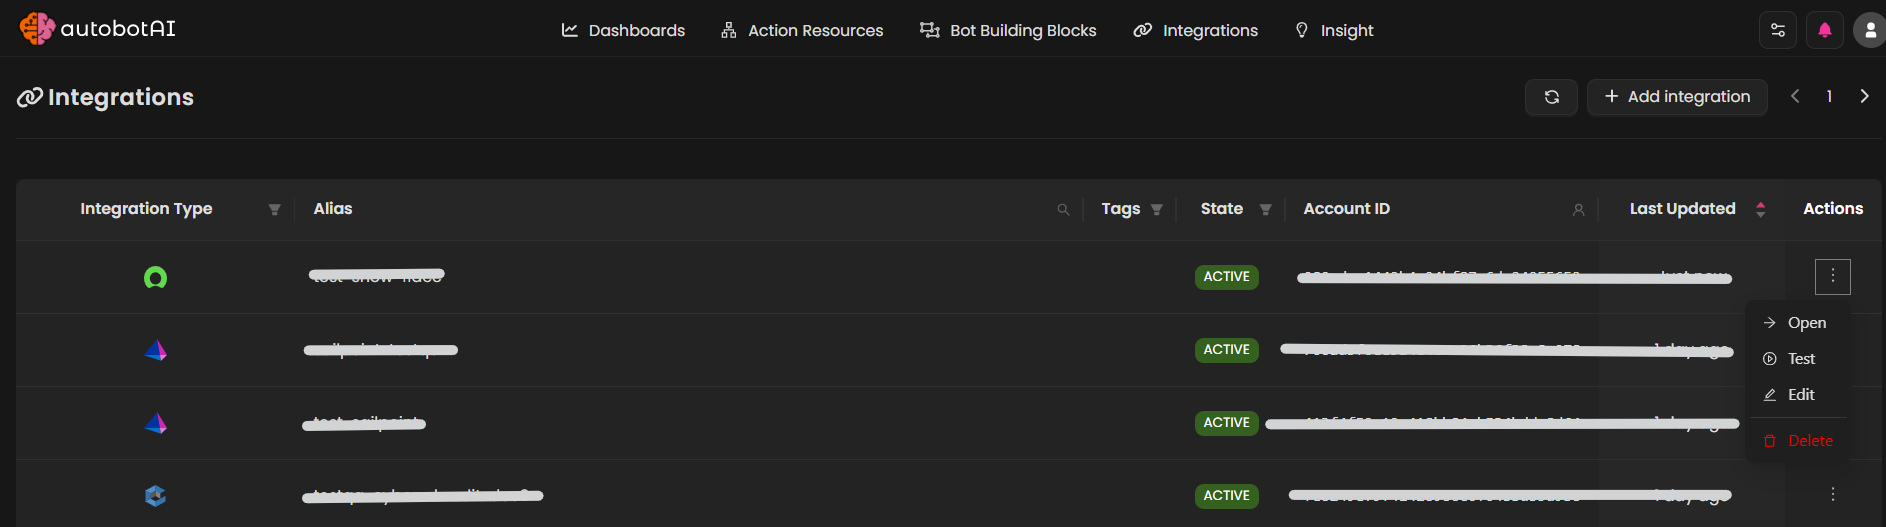Open the notifications bell
This screenshot has height=527, width=1886.
point(1824,30)
